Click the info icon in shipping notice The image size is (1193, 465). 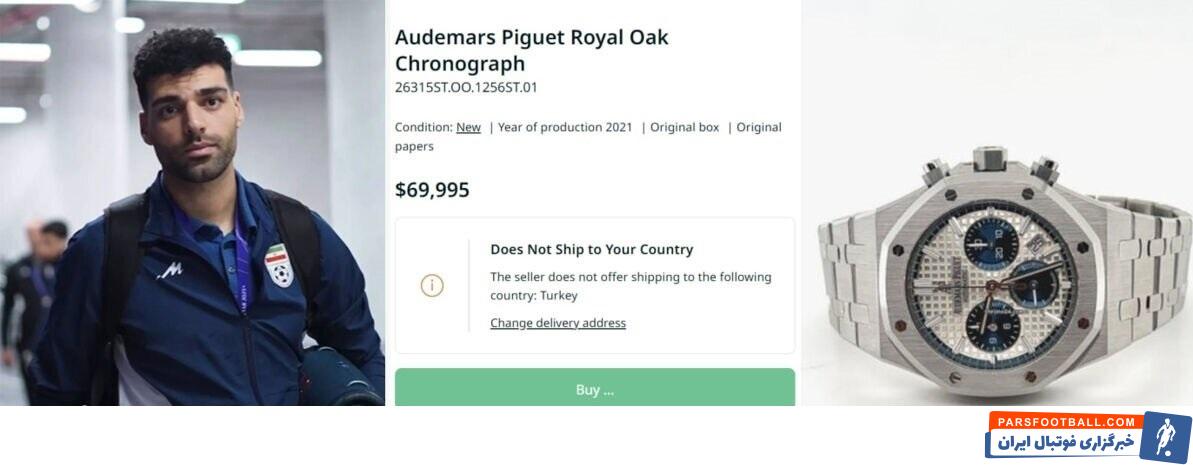[x=432, y=285]
